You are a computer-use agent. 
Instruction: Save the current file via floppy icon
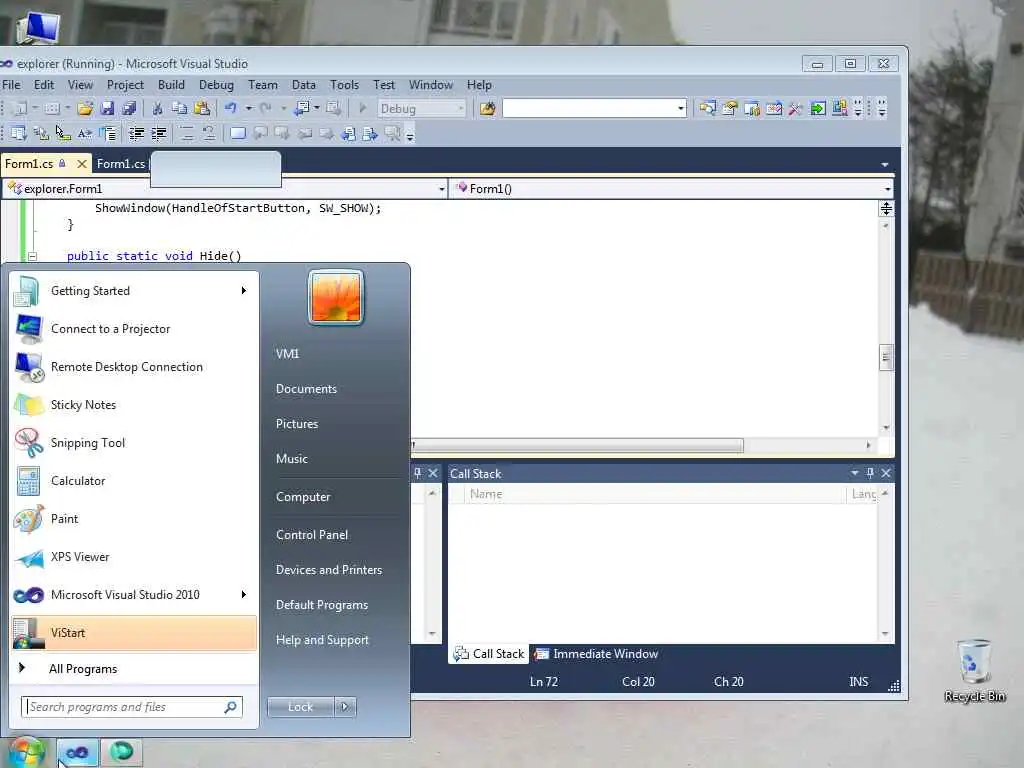(x=107, y=108)
